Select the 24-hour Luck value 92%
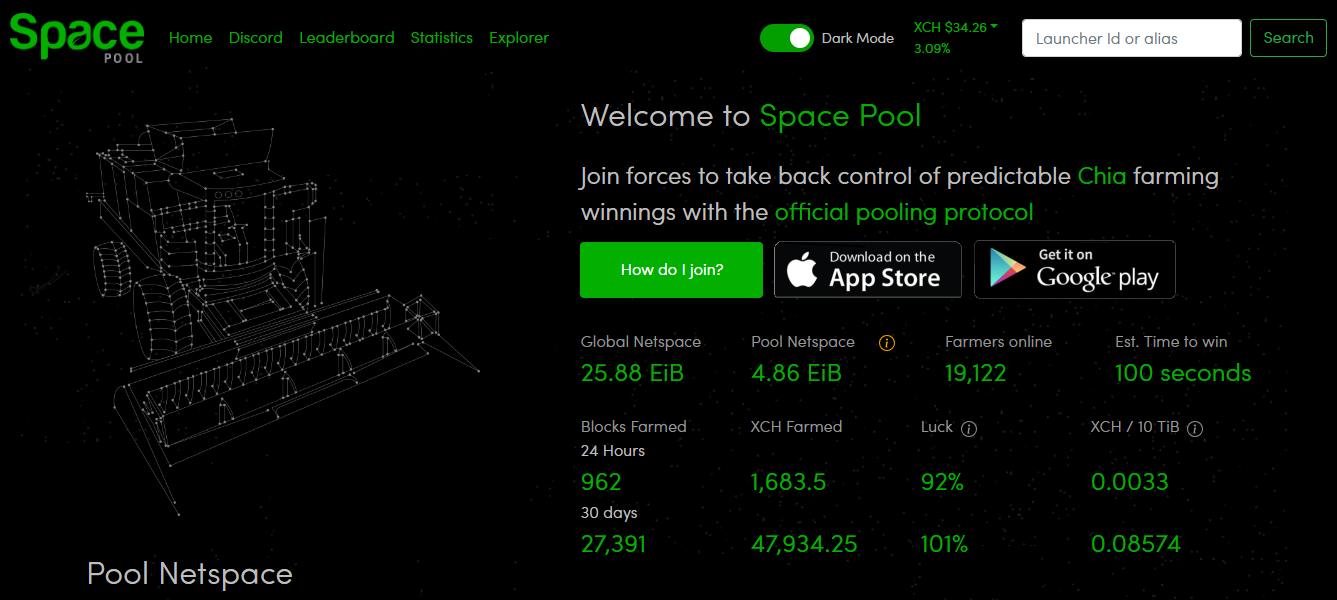The height and width of the screenshot is (600, 1337). coord(942,482)
